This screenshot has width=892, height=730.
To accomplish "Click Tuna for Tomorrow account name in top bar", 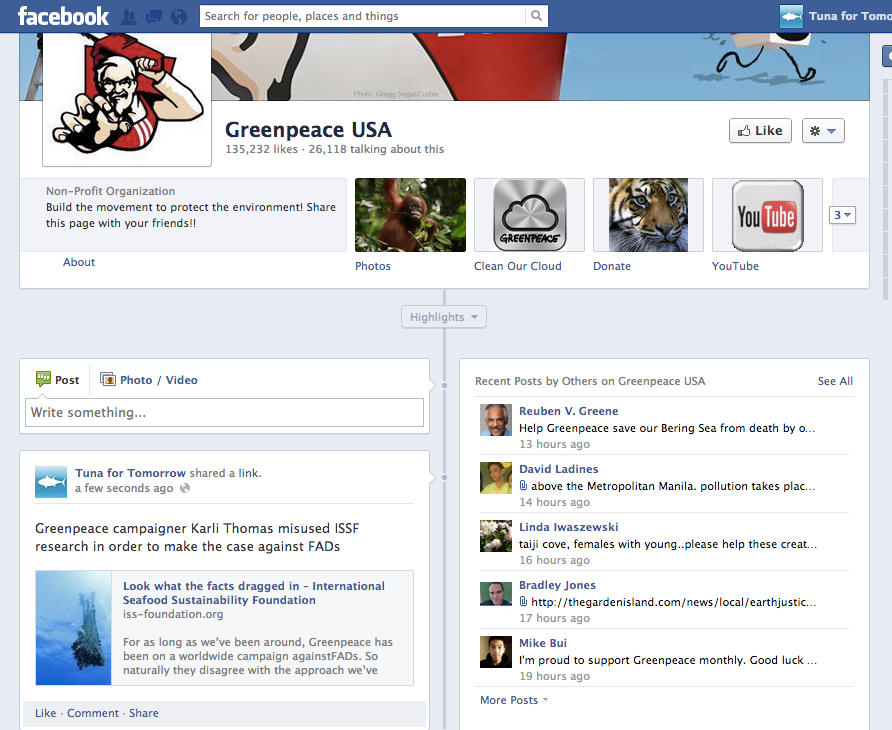I will click(x=850, y=17).
